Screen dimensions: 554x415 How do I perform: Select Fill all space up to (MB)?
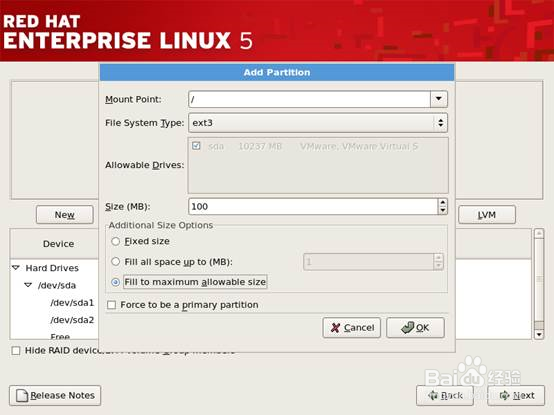116,262
